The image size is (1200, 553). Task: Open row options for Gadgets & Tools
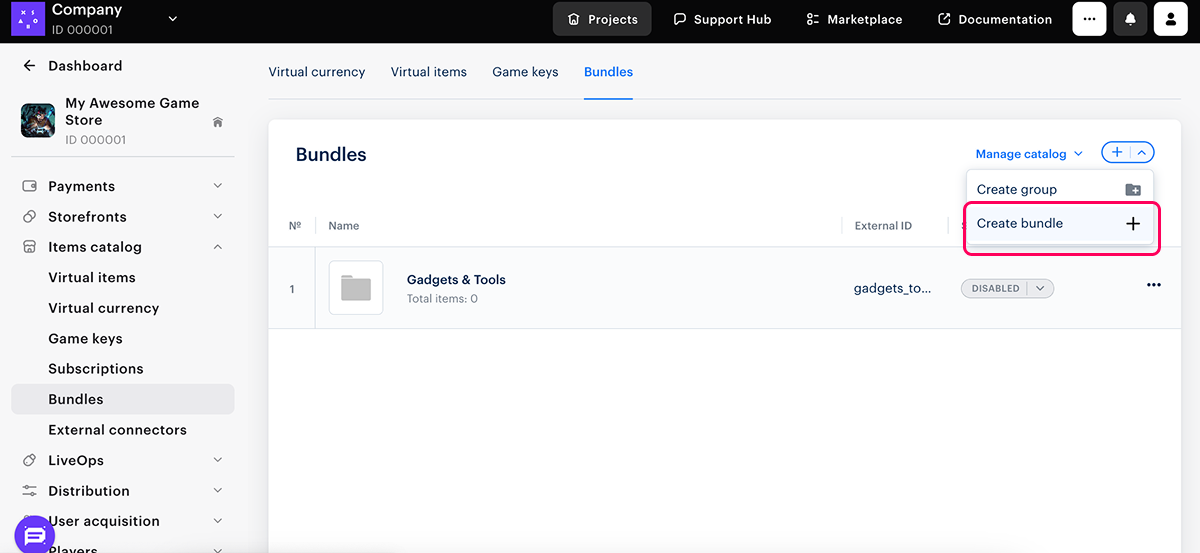[1153, 285]
